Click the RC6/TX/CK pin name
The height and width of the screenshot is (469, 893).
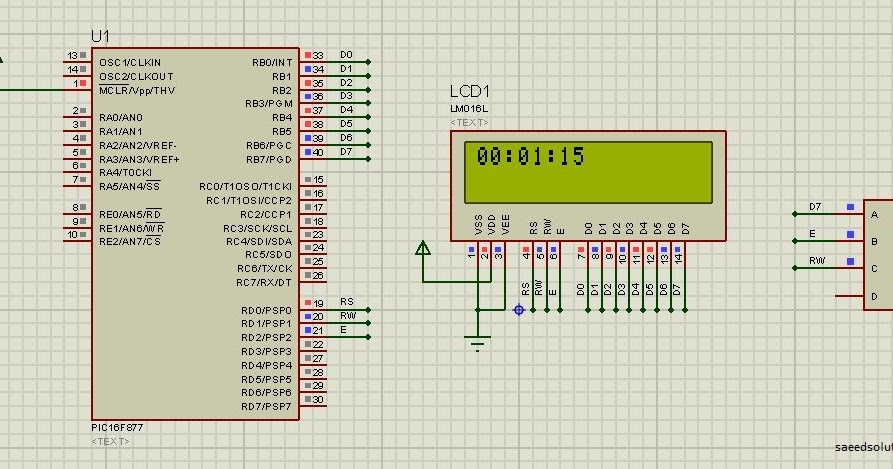(264, 269)
